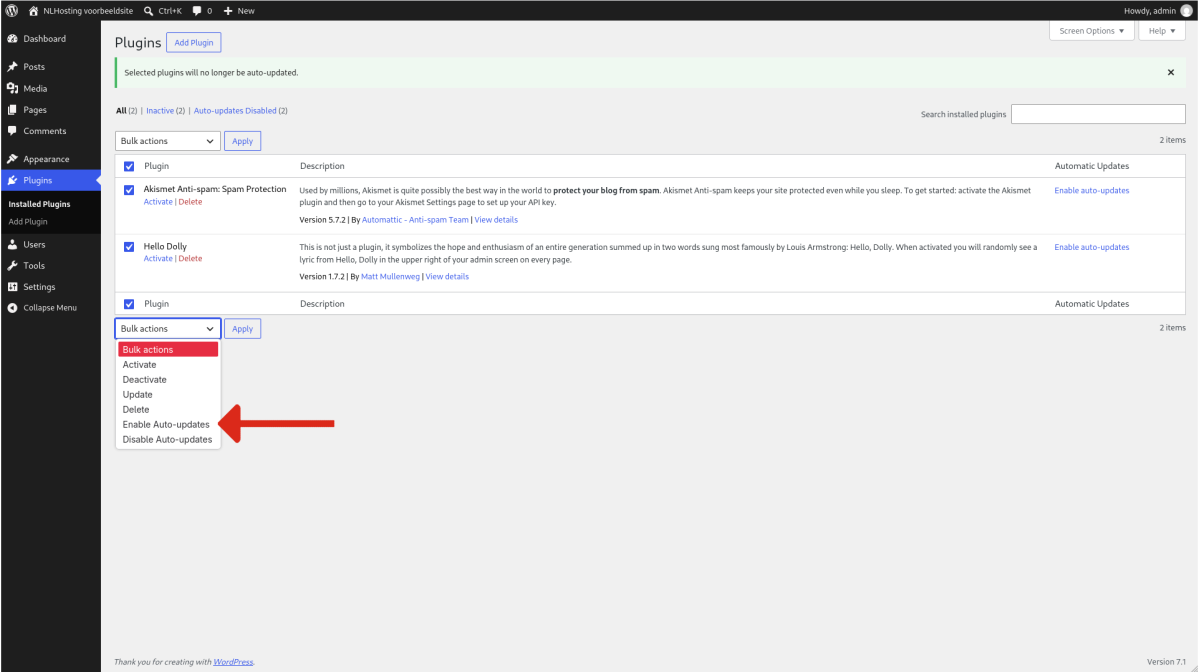View details for Hello Dolly plugin

[x=447, y=277]
